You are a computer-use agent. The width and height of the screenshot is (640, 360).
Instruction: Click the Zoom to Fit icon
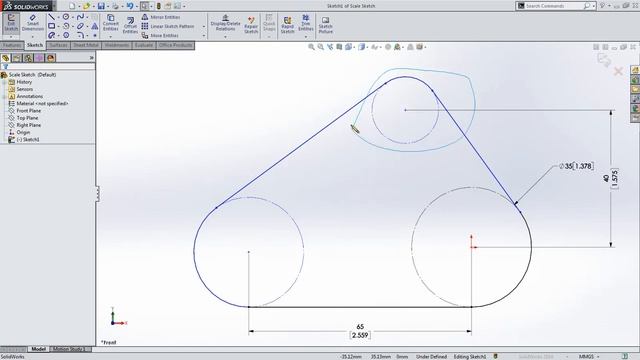click(311, 47)
